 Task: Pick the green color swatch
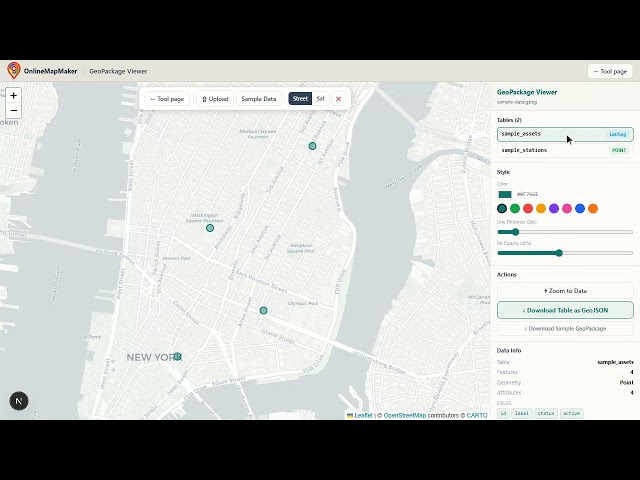click(515, 209)
